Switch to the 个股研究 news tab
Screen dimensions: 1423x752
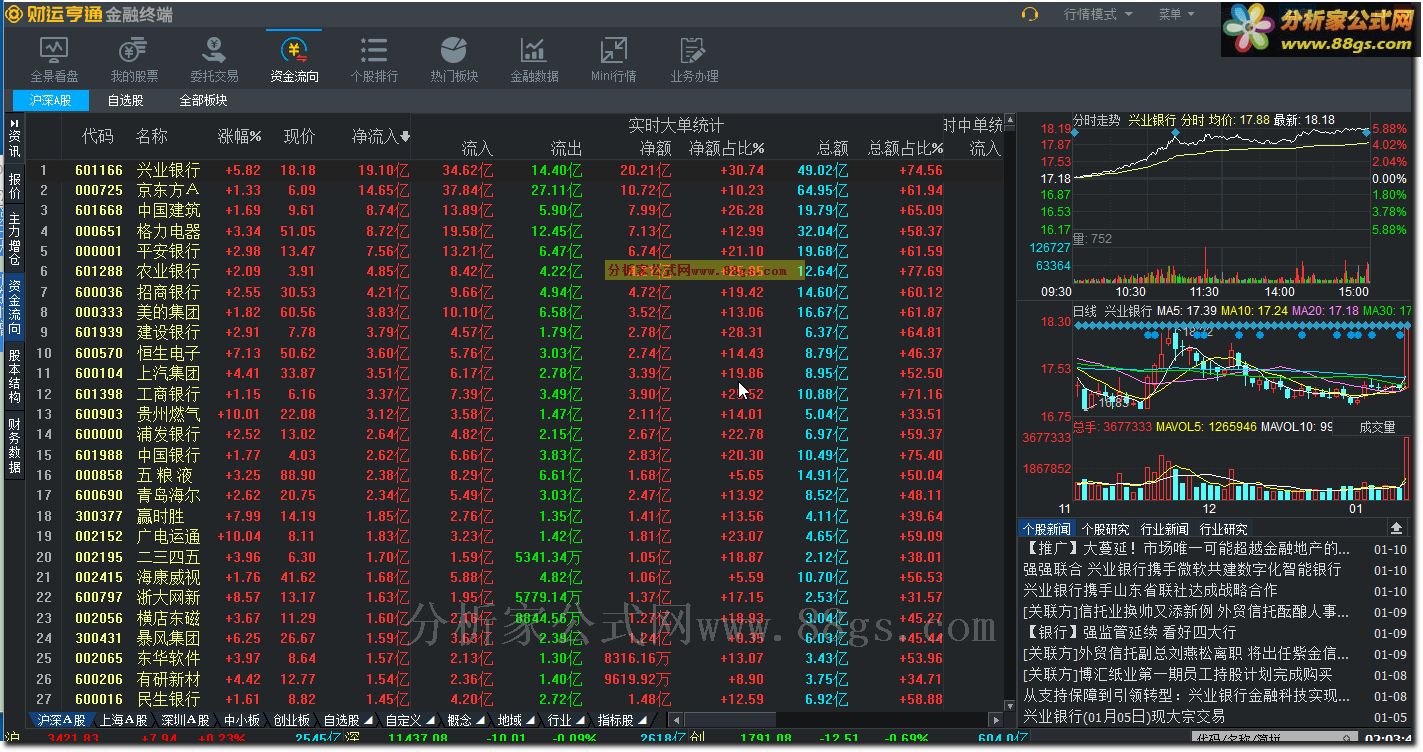pyautogui.click(x=1105, y=529)
